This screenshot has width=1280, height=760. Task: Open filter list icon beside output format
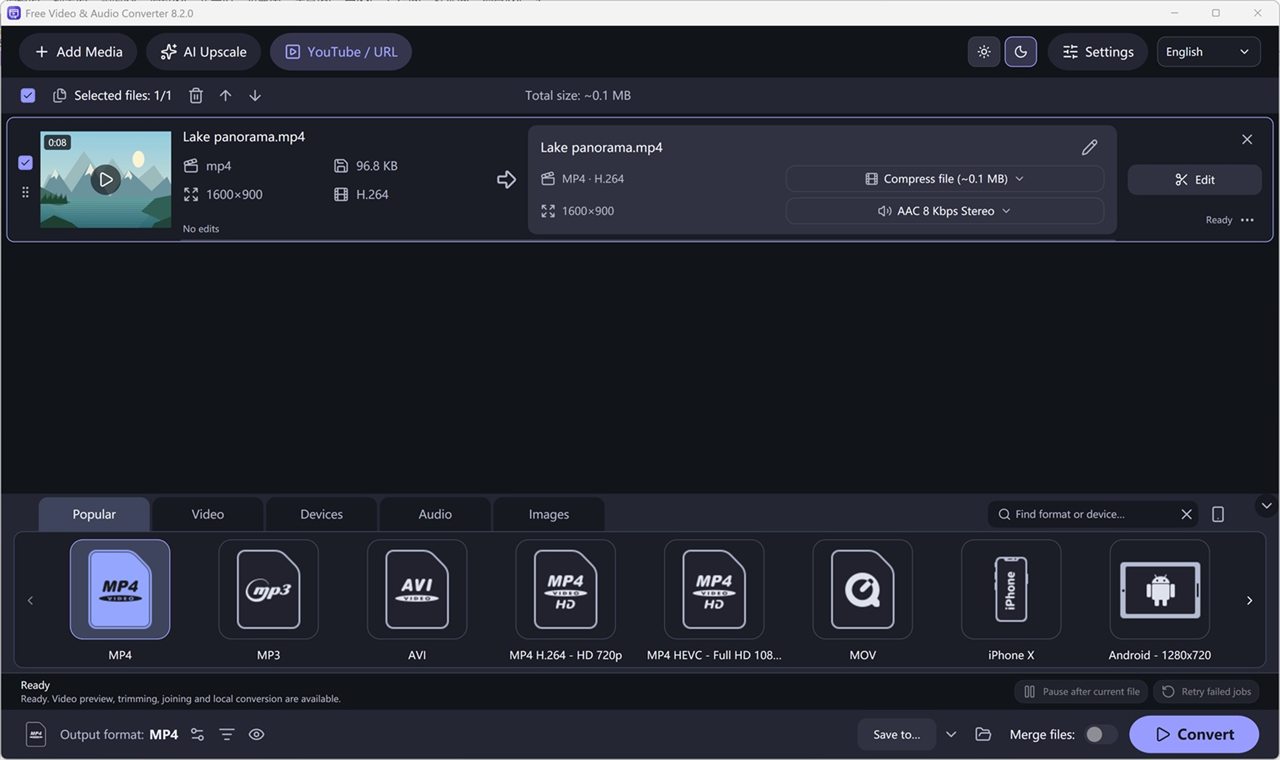pos(227,734)
